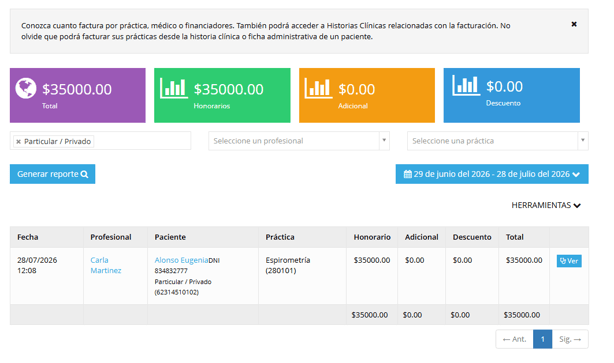Click the (62314510102) patient number
Viewport: 614px width, 363px height.
click(177, 292)
